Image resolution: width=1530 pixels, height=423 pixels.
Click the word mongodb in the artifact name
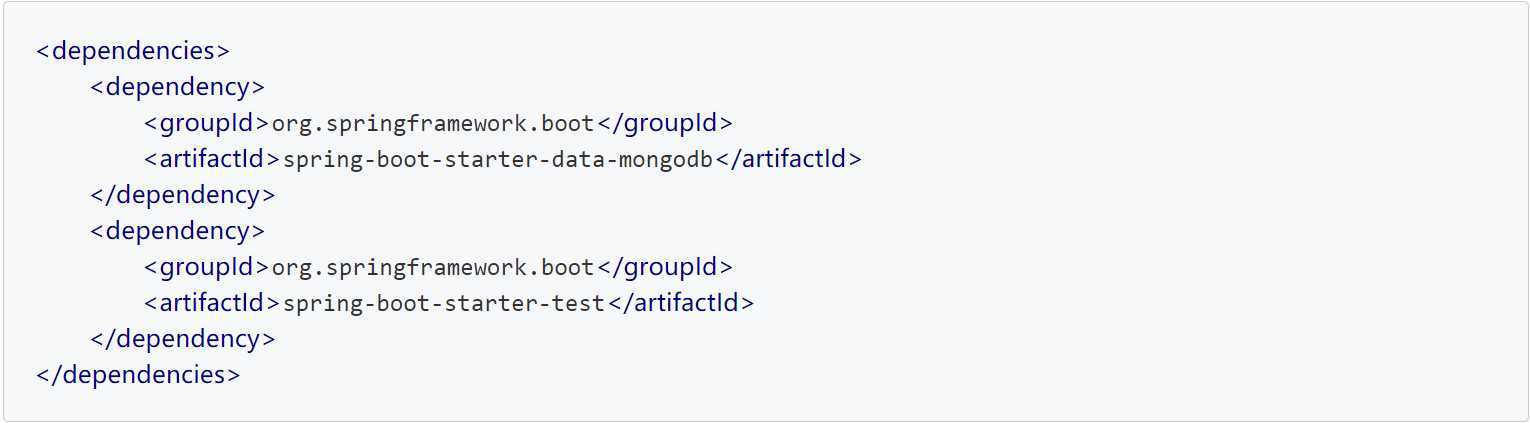point(666,160)
